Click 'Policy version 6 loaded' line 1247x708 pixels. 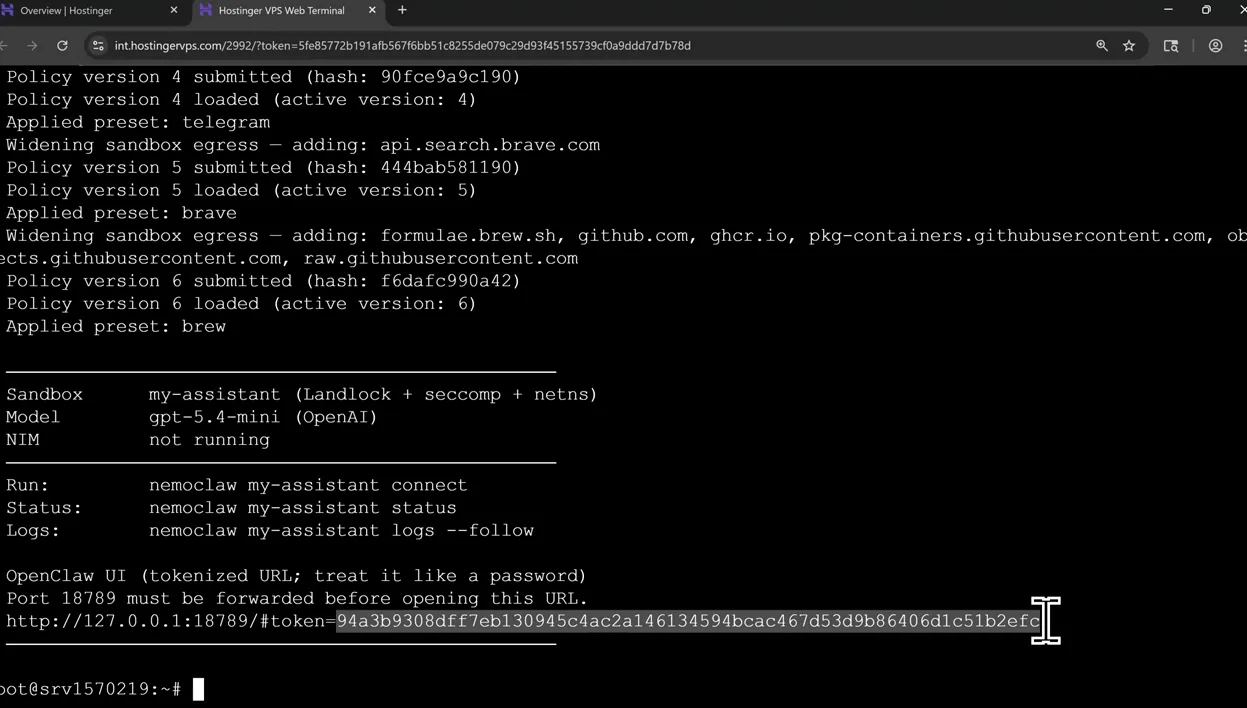241,304
